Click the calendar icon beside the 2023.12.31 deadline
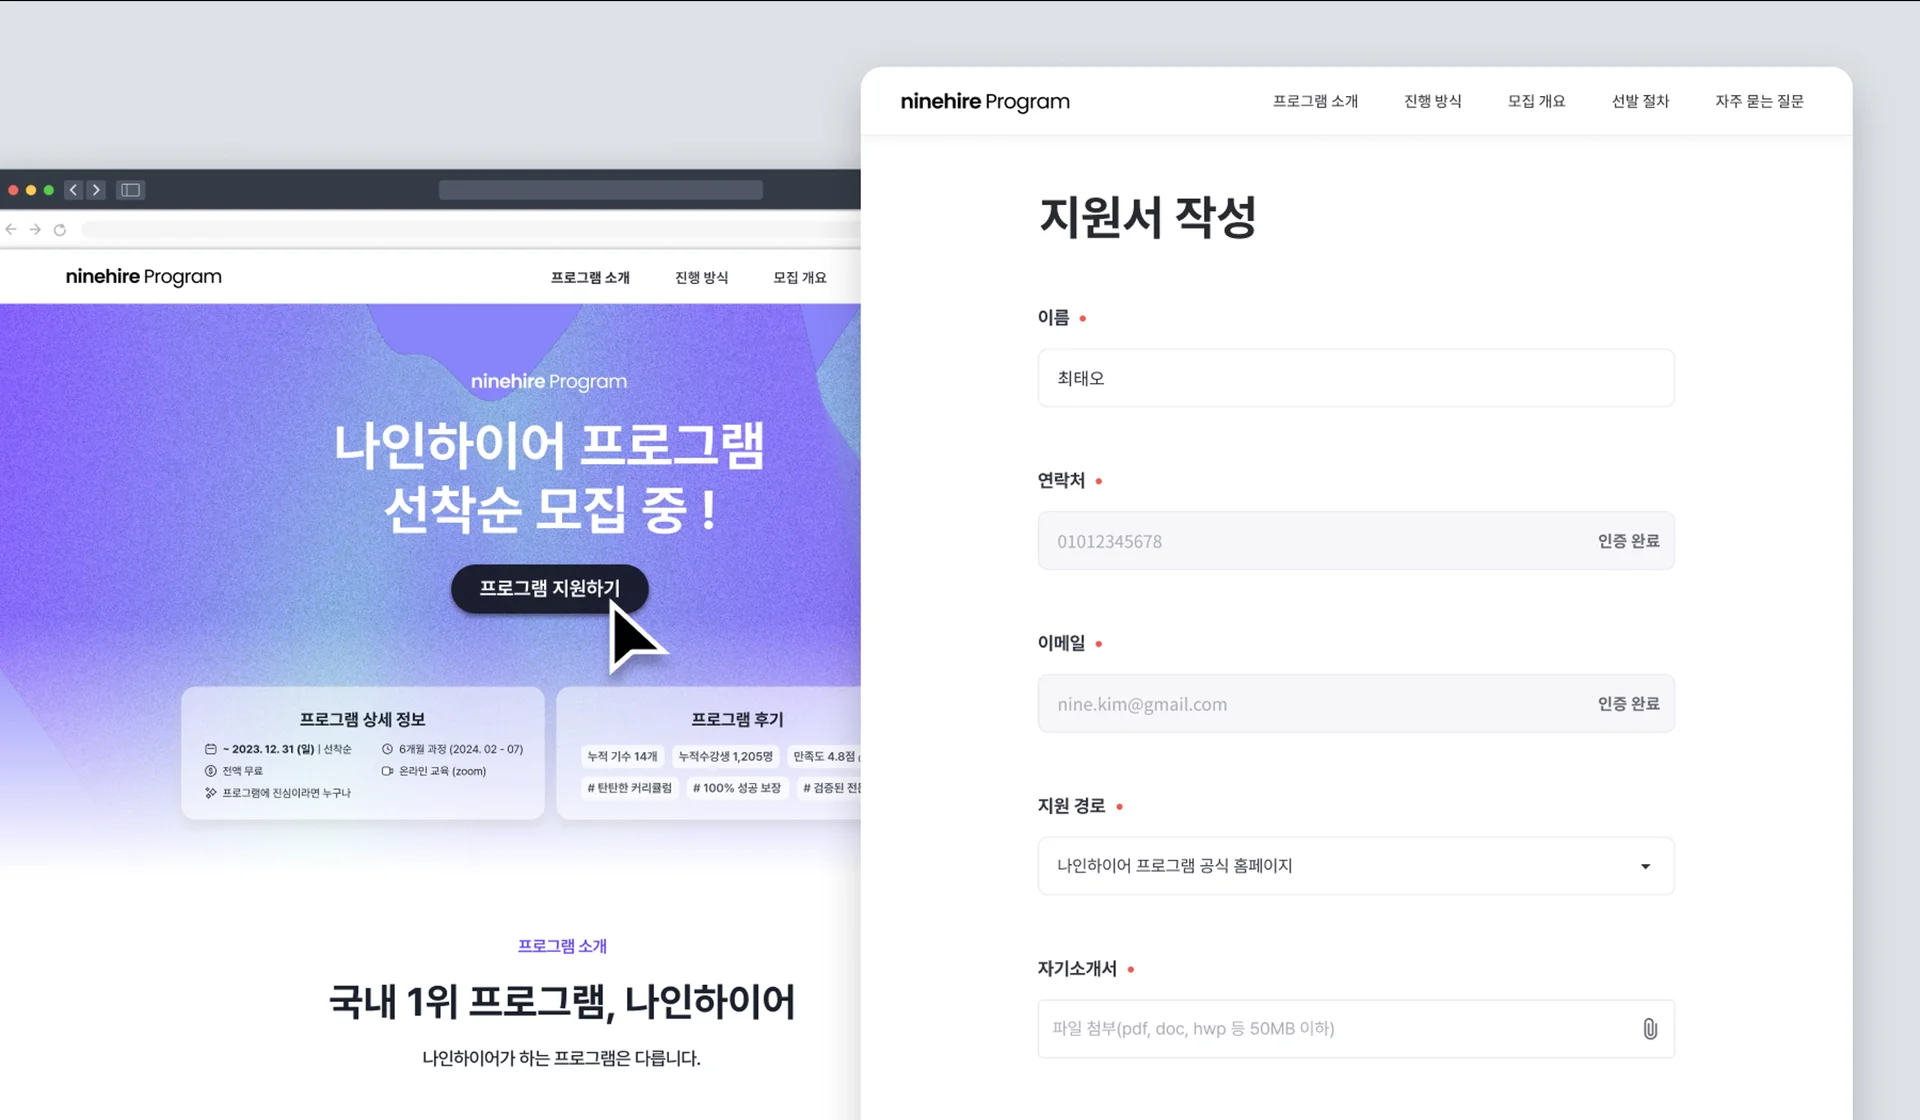 [210, 748]
